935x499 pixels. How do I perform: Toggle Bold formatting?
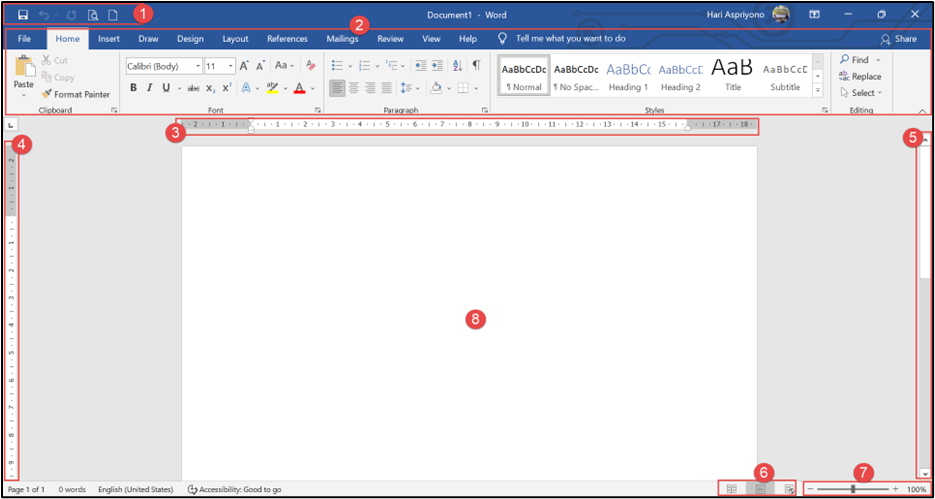pyautogui.click(x=133, y=88)
